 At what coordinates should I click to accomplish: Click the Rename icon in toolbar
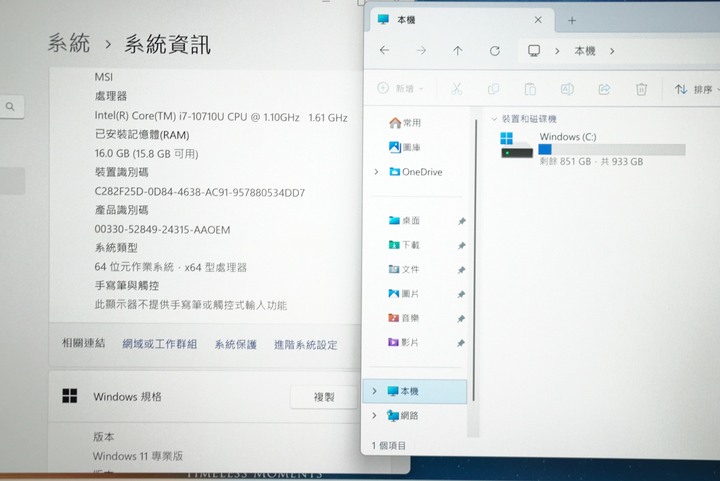(x=567, y=89)
